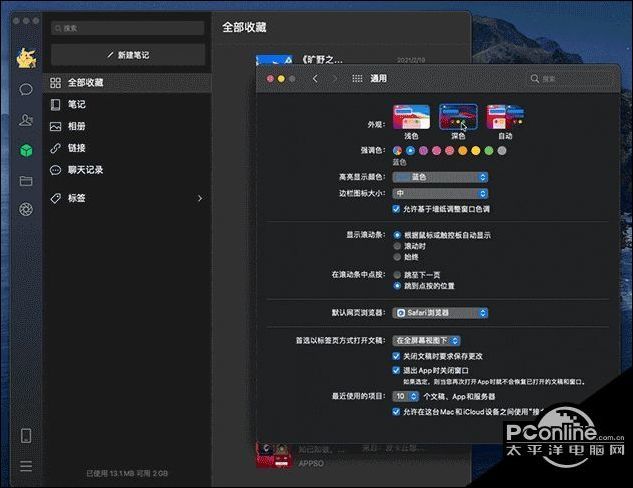The width and height of the screenshot is (633, 488).
Task: Go back in System Preferences toolbar
Action: click(x=315, y=78)
